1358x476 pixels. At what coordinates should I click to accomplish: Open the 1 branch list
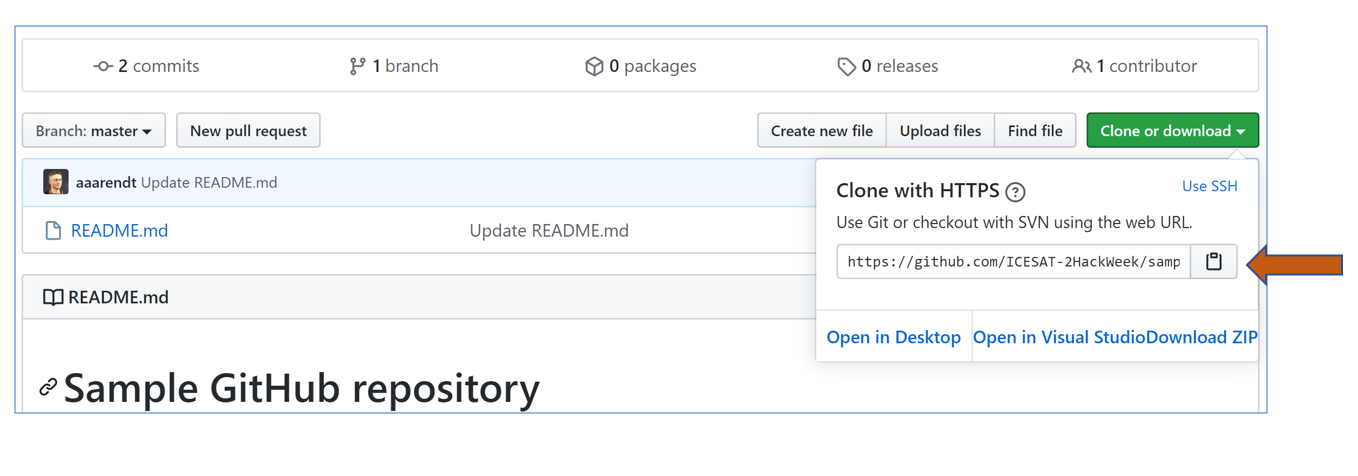[393, 66]
